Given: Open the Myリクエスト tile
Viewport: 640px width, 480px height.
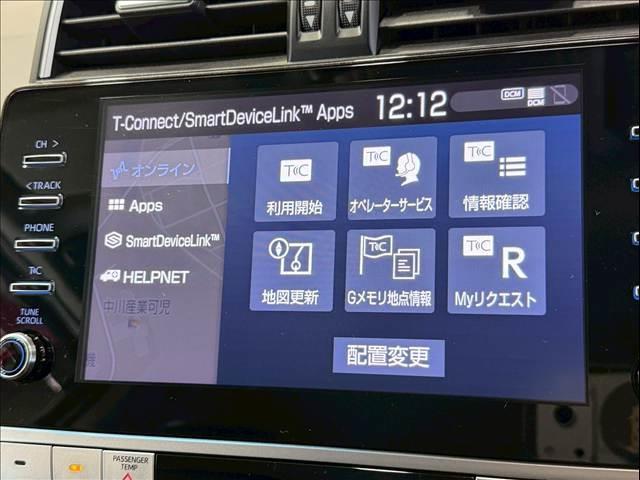Looking at the screenshot, I should (496, 271).
